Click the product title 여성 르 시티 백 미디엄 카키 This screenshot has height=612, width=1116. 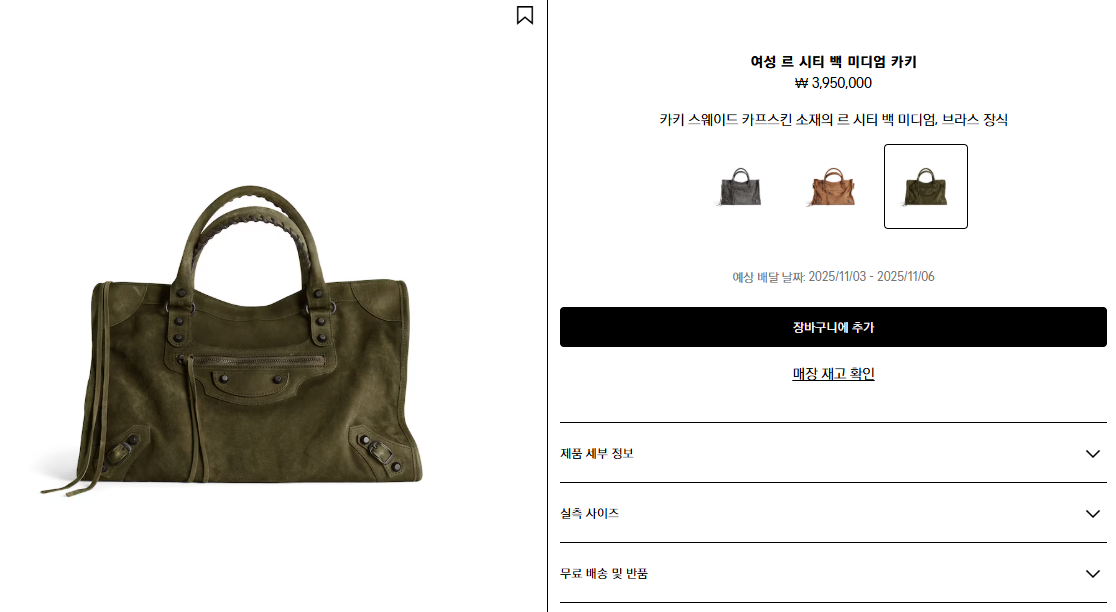click(833, 62)
